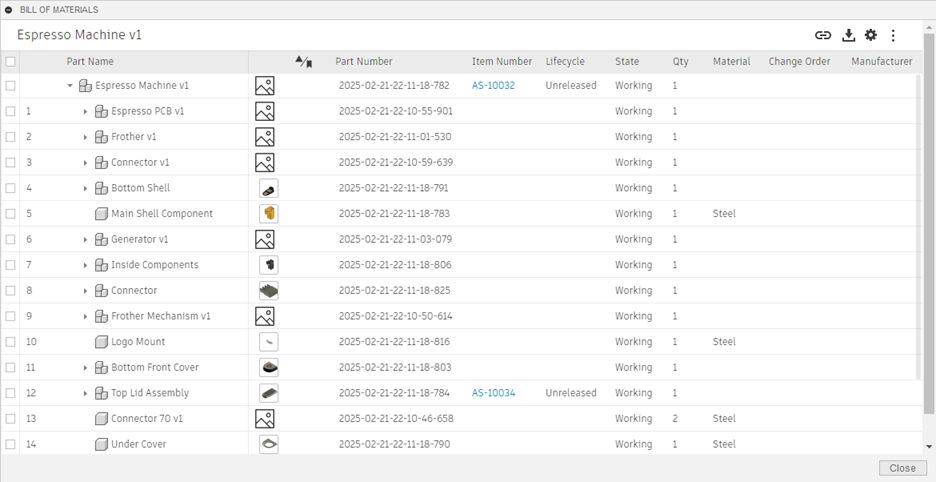936x482 pixels.
Task: Open item number AS-10032 link
Action: (x=493, y=86)
